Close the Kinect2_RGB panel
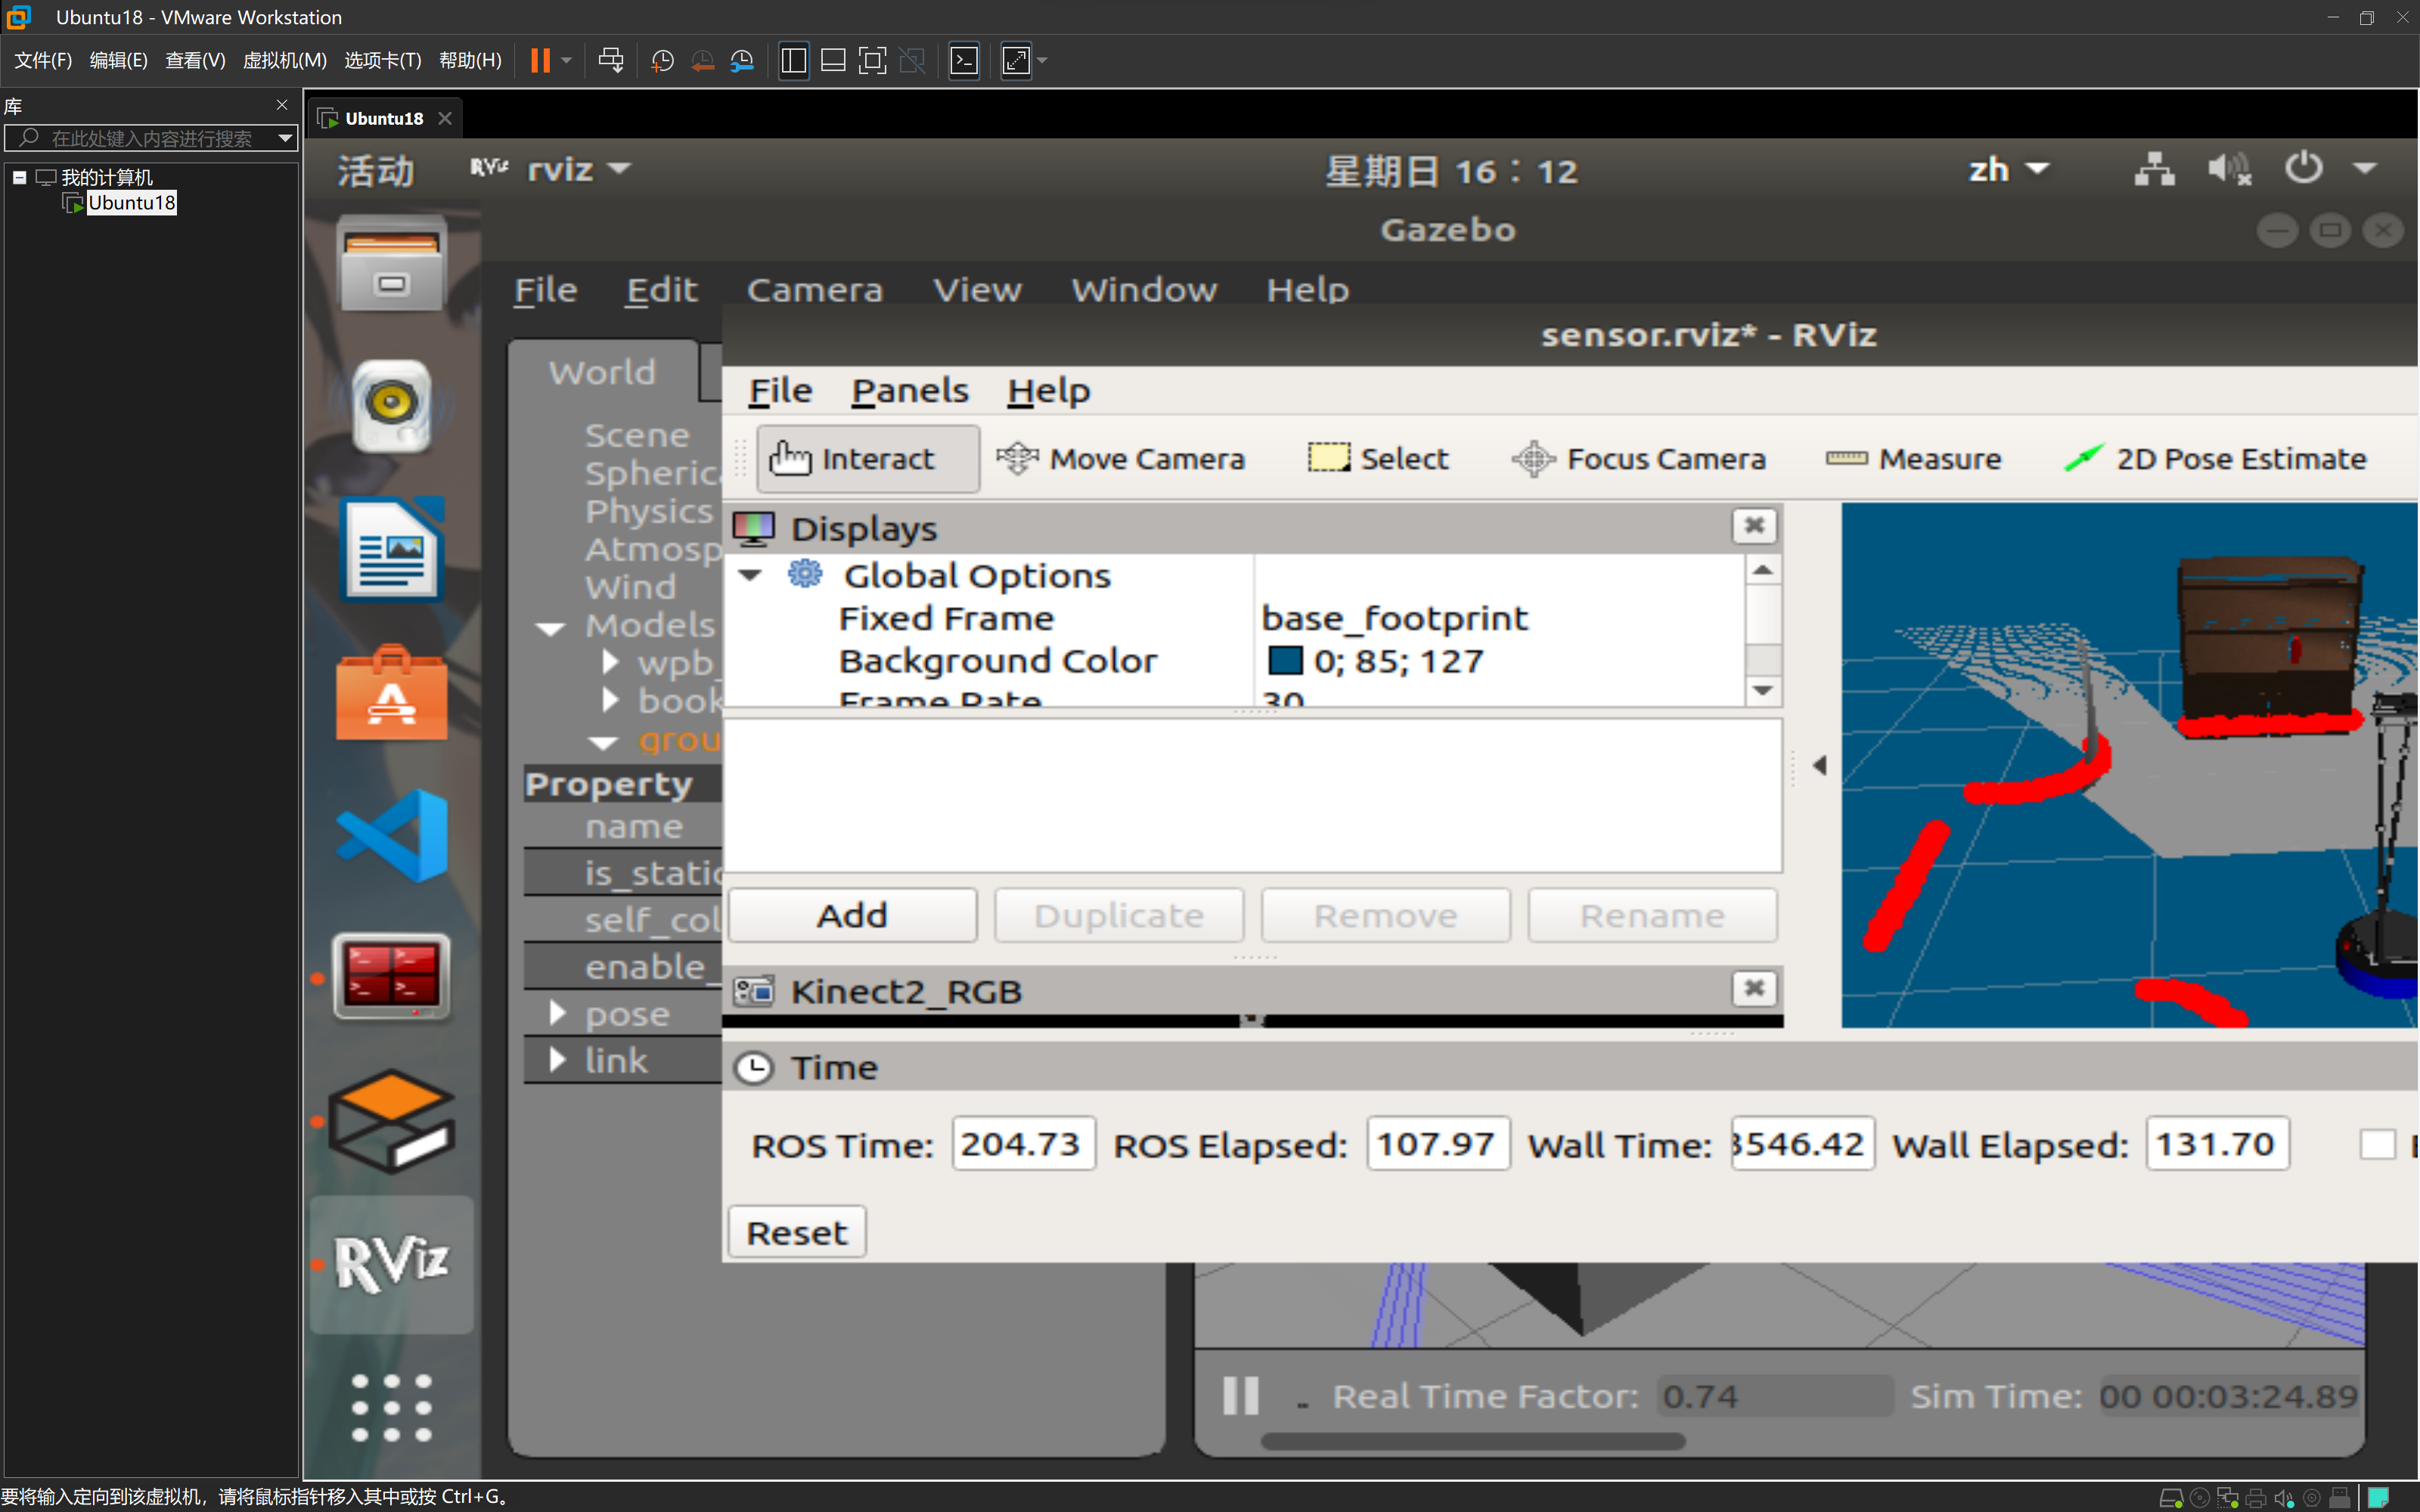Image resolution: width=2420 pixels, height=1512 pixels. [1754, 989]
